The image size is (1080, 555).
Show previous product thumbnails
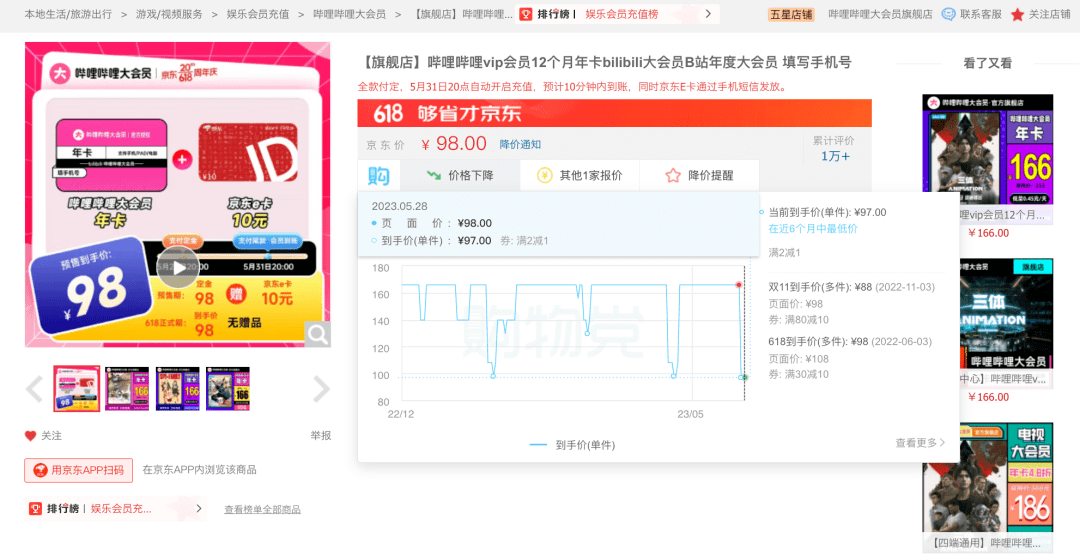[x=34, y=389]
